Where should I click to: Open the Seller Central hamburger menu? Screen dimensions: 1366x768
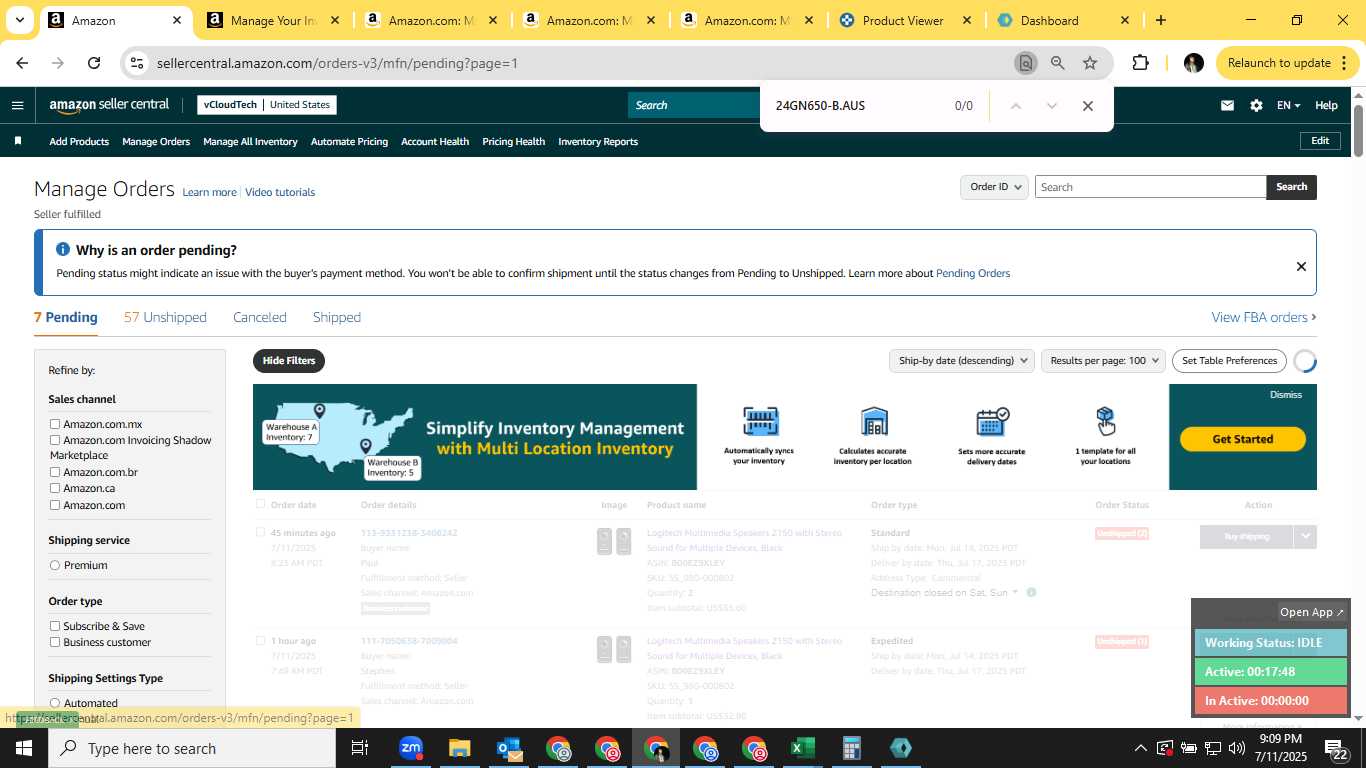click(17, 105)
